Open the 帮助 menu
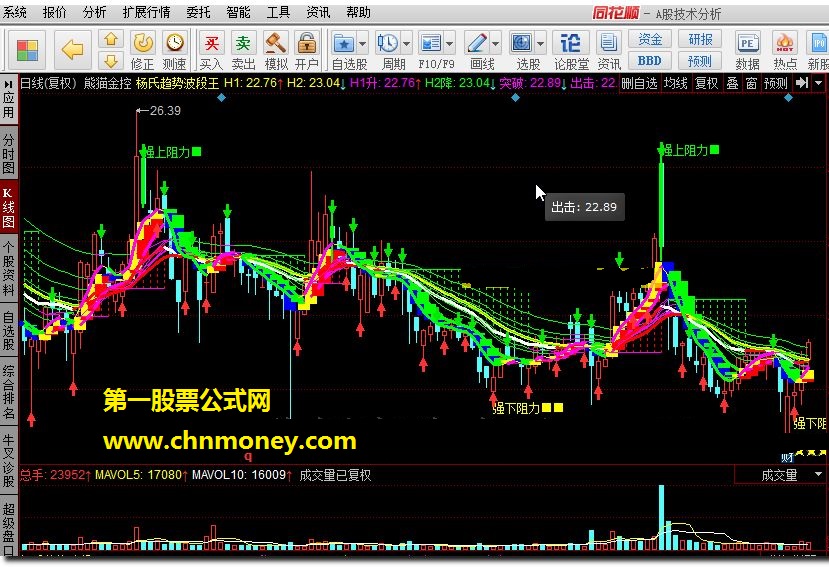829x567 pixels. pos(358,12)
